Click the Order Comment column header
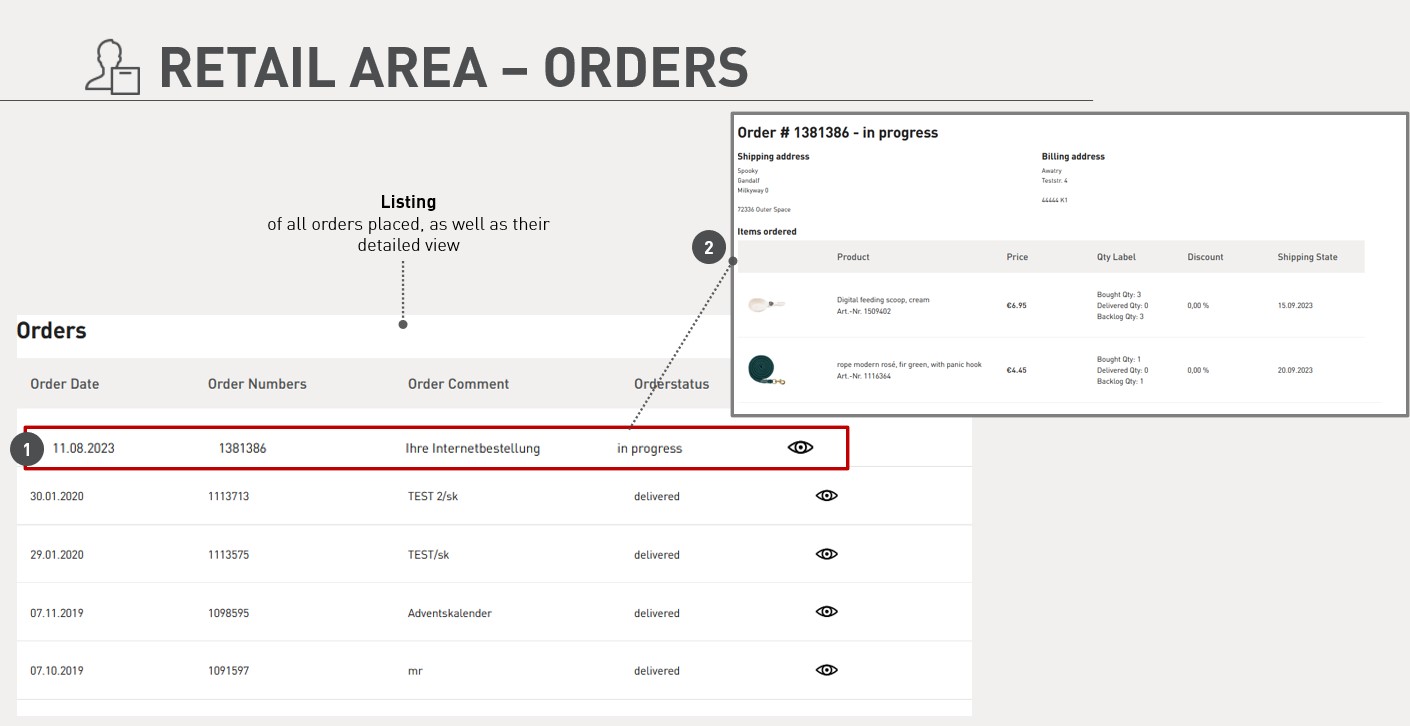The width and height of the screenshot is (1410, 726). pos(458,384)
